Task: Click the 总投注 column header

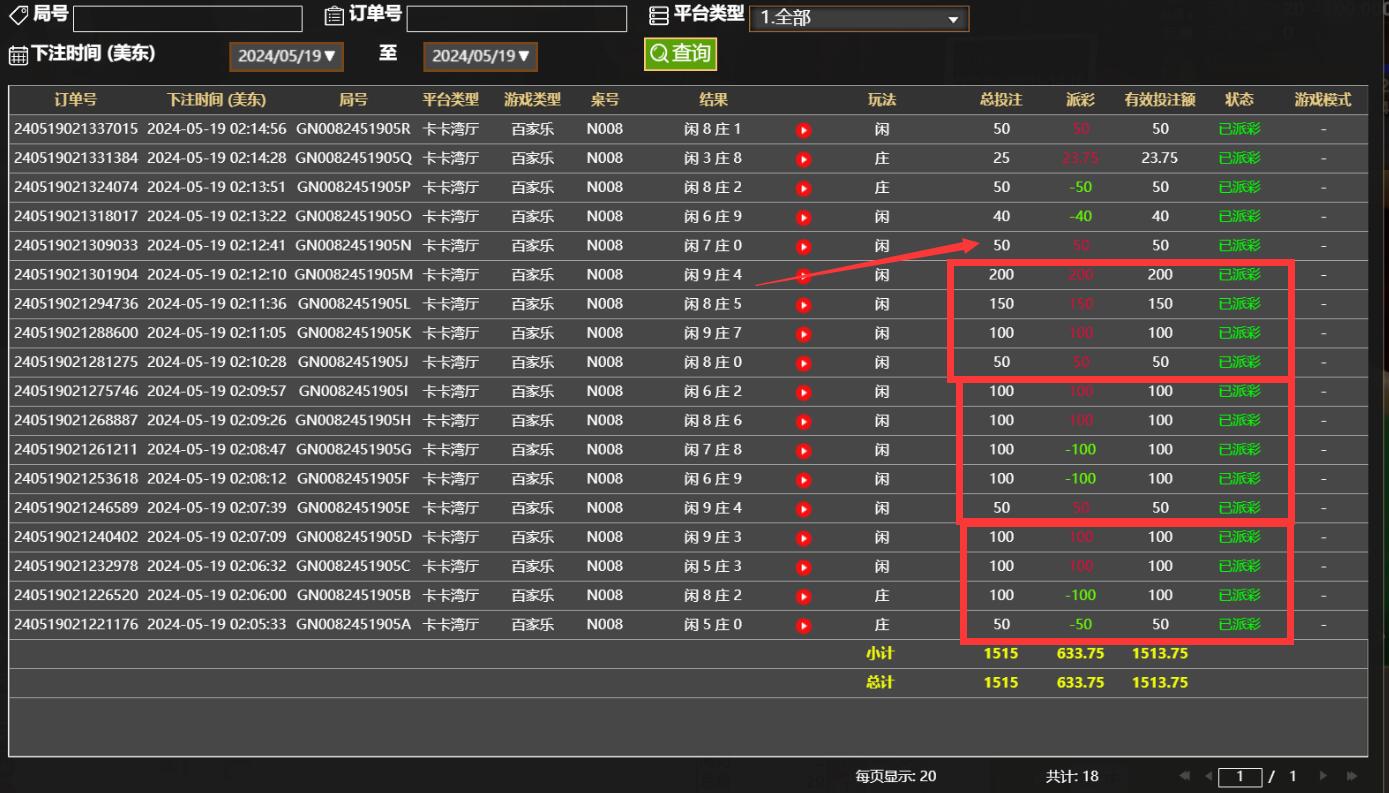Action: click(1000, 100)
